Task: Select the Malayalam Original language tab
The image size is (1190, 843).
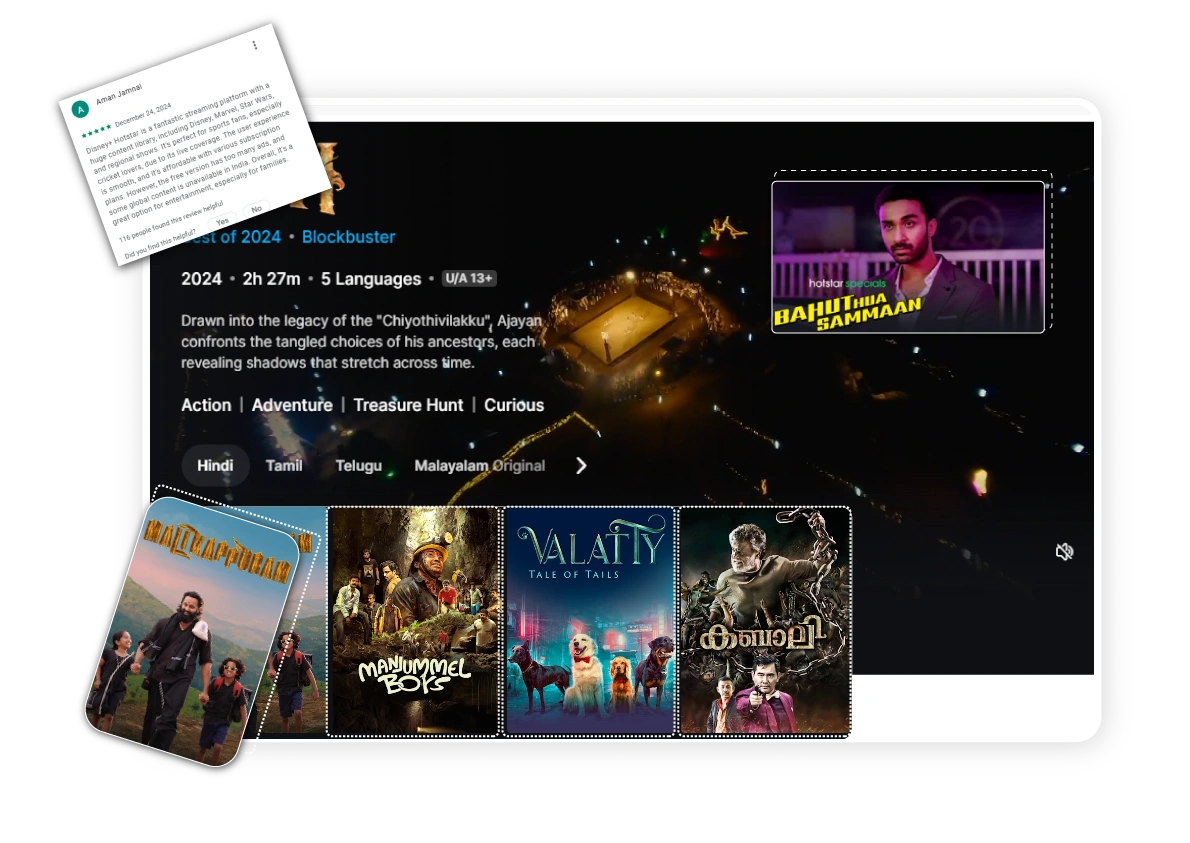Action: tap(480, 466)
